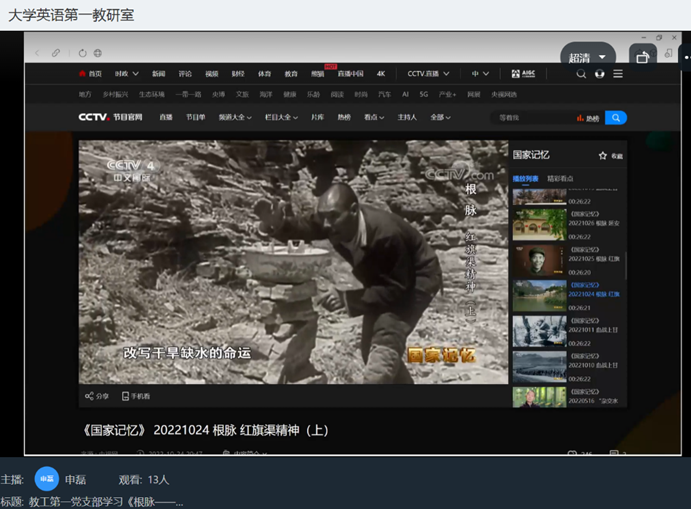Expand the 频道大全 dropdown menu
Screen dimensions: 691x509
pyautogui.click(x=235, y=117)
